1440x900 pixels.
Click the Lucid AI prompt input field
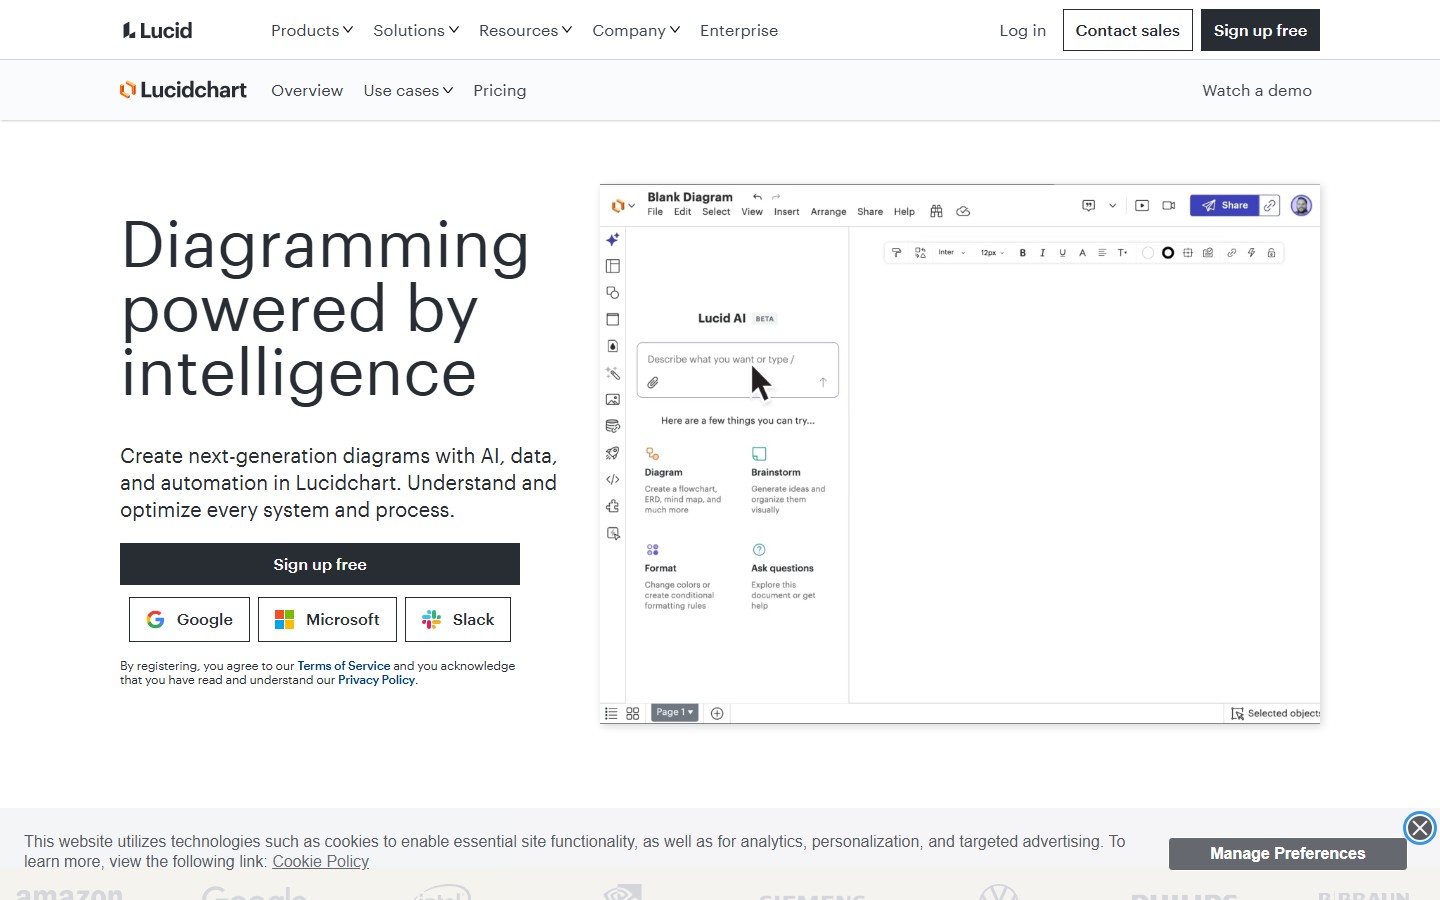738,369
